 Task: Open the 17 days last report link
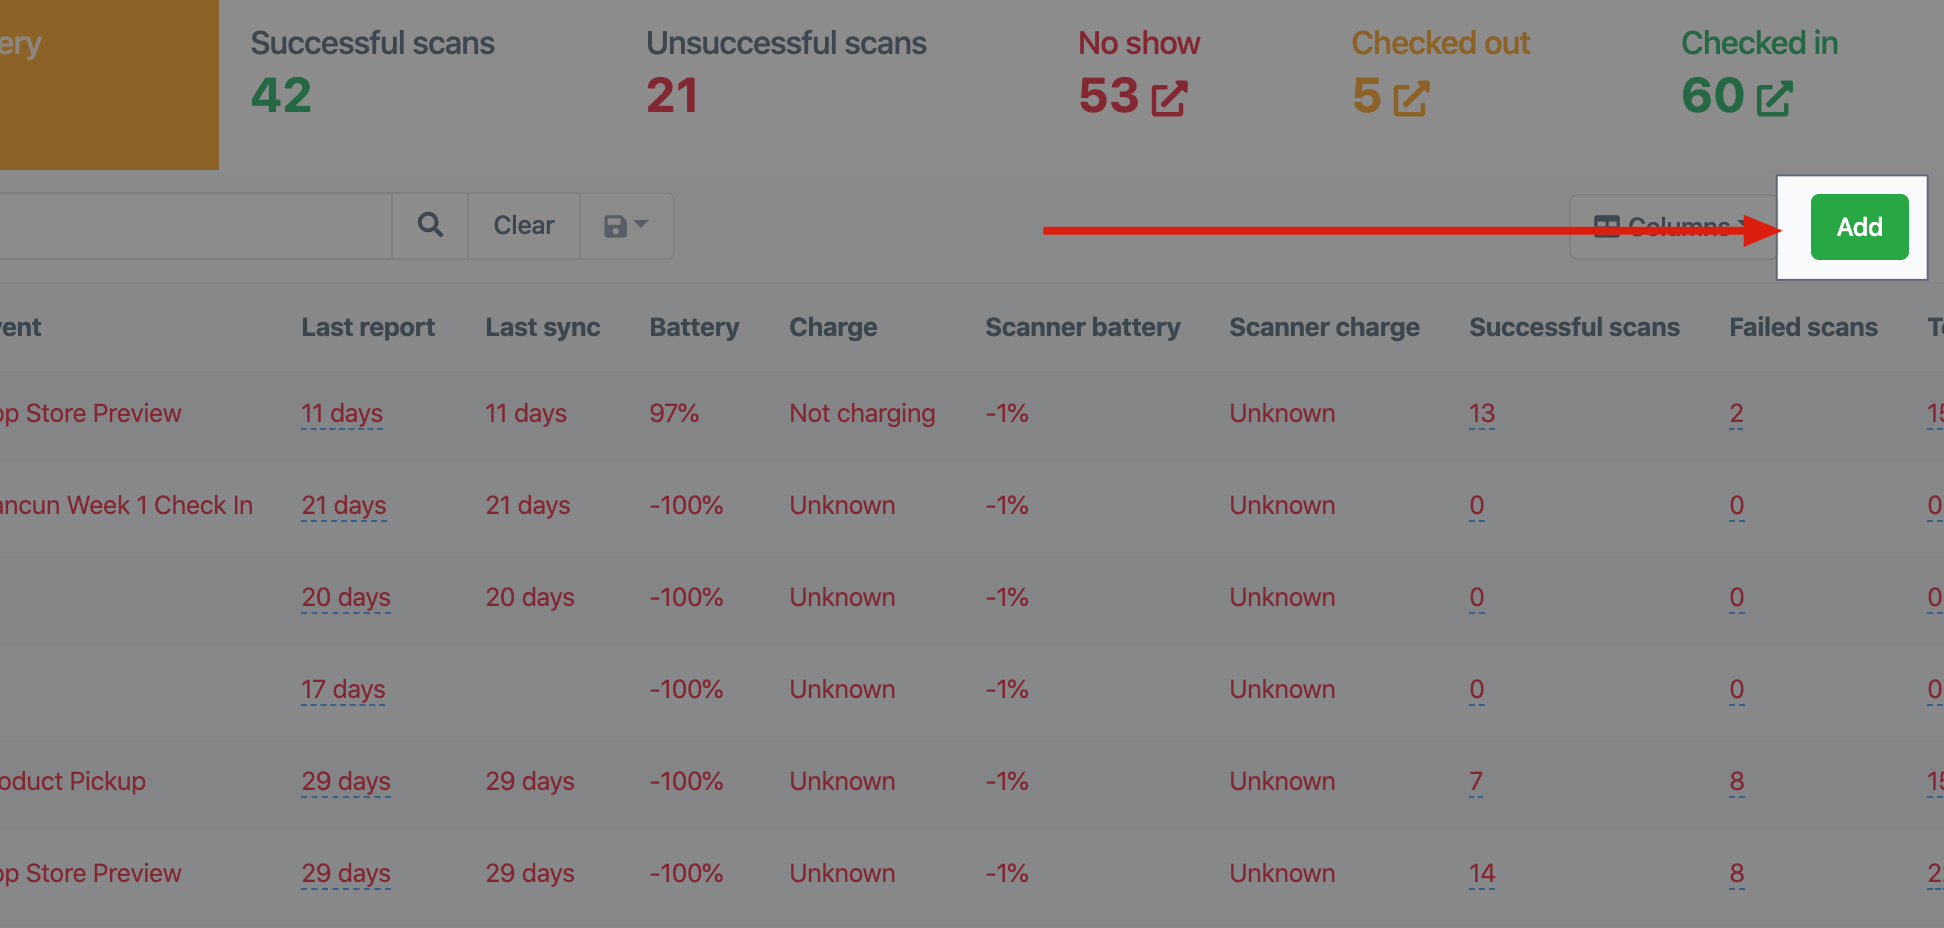343,689
